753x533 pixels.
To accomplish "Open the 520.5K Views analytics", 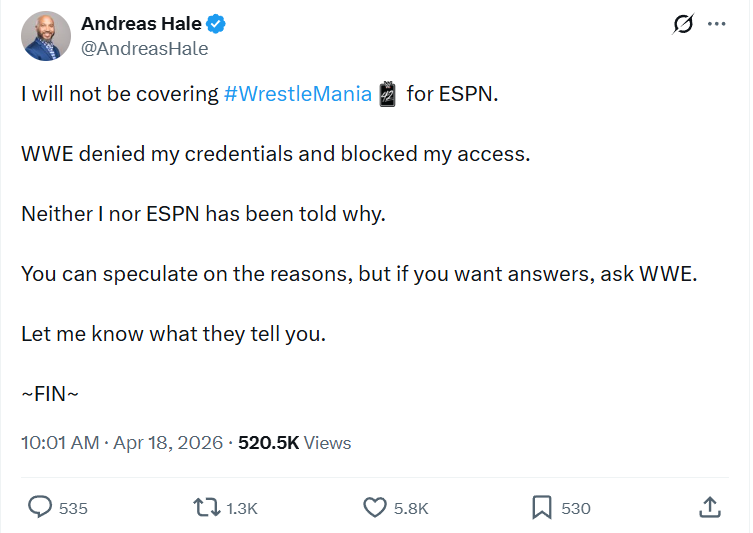I will coord(294,442).
